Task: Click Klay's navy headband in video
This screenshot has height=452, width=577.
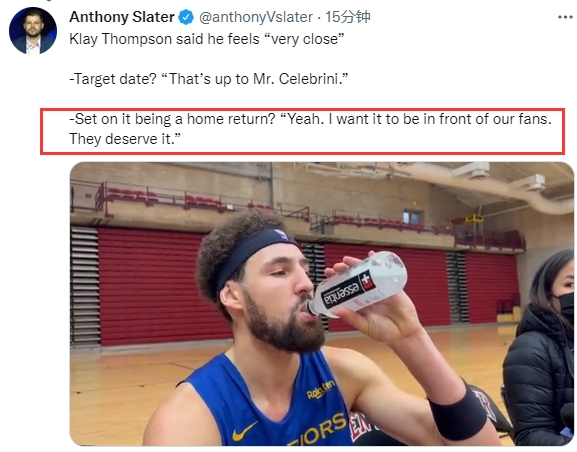Action: [252, 251]
